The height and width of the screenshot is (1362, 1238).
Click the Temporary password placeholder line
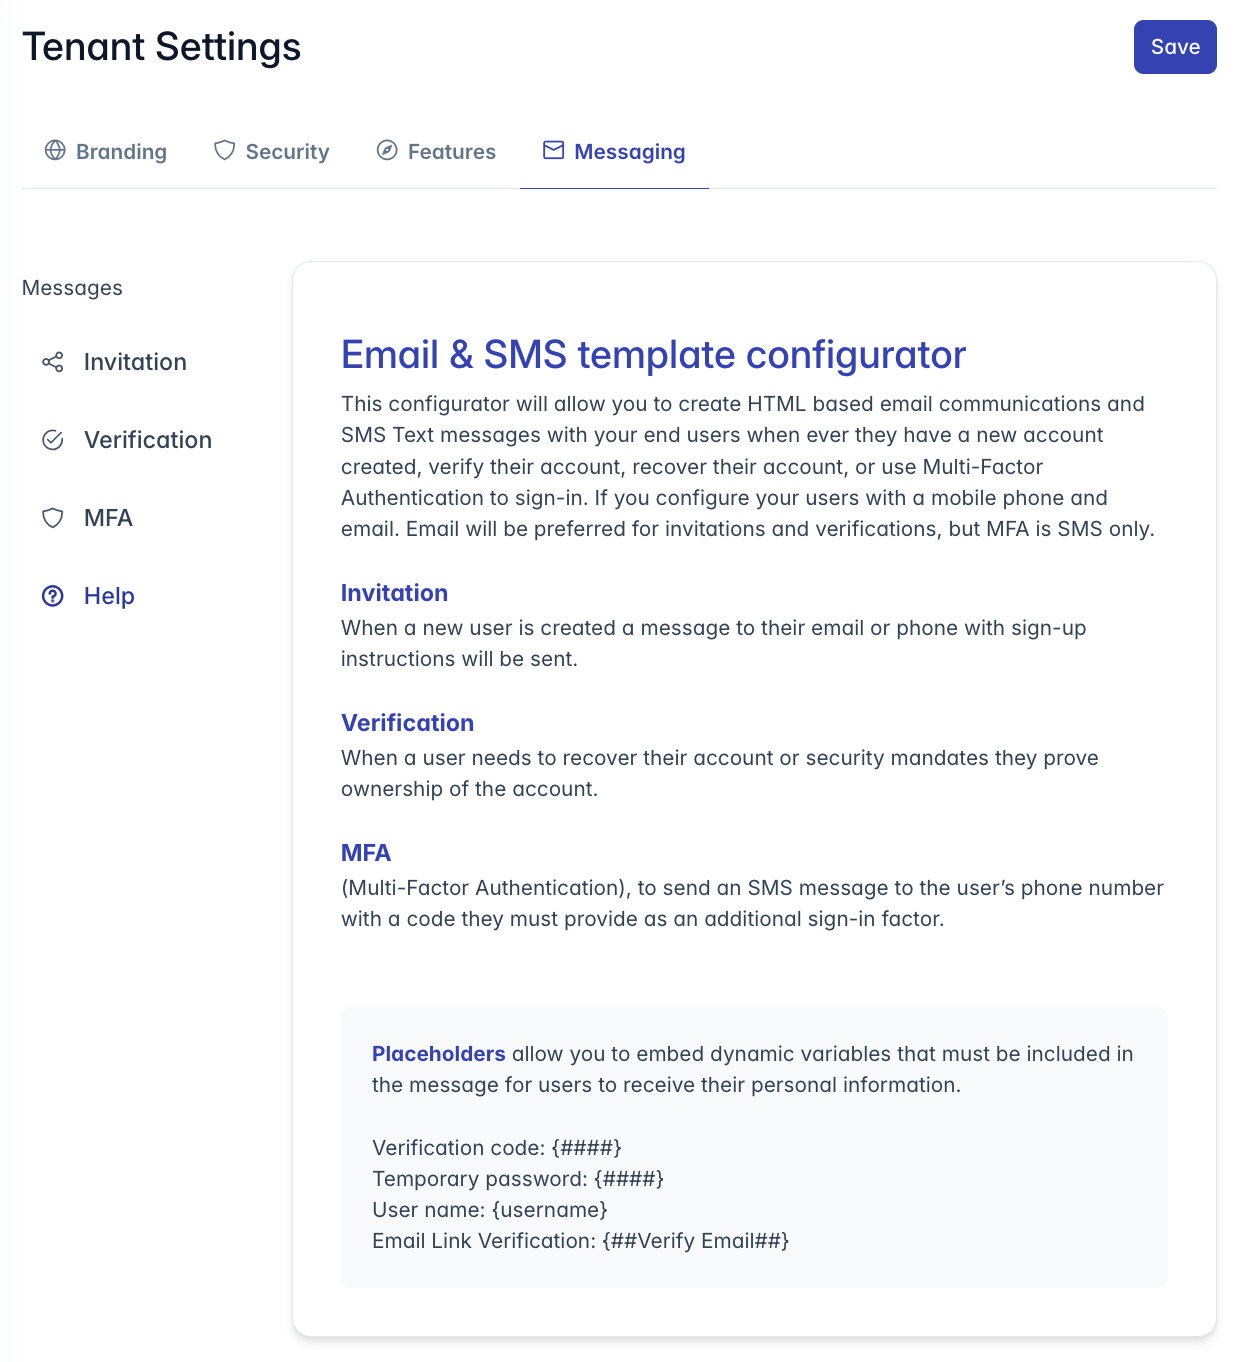[518, 1179]
